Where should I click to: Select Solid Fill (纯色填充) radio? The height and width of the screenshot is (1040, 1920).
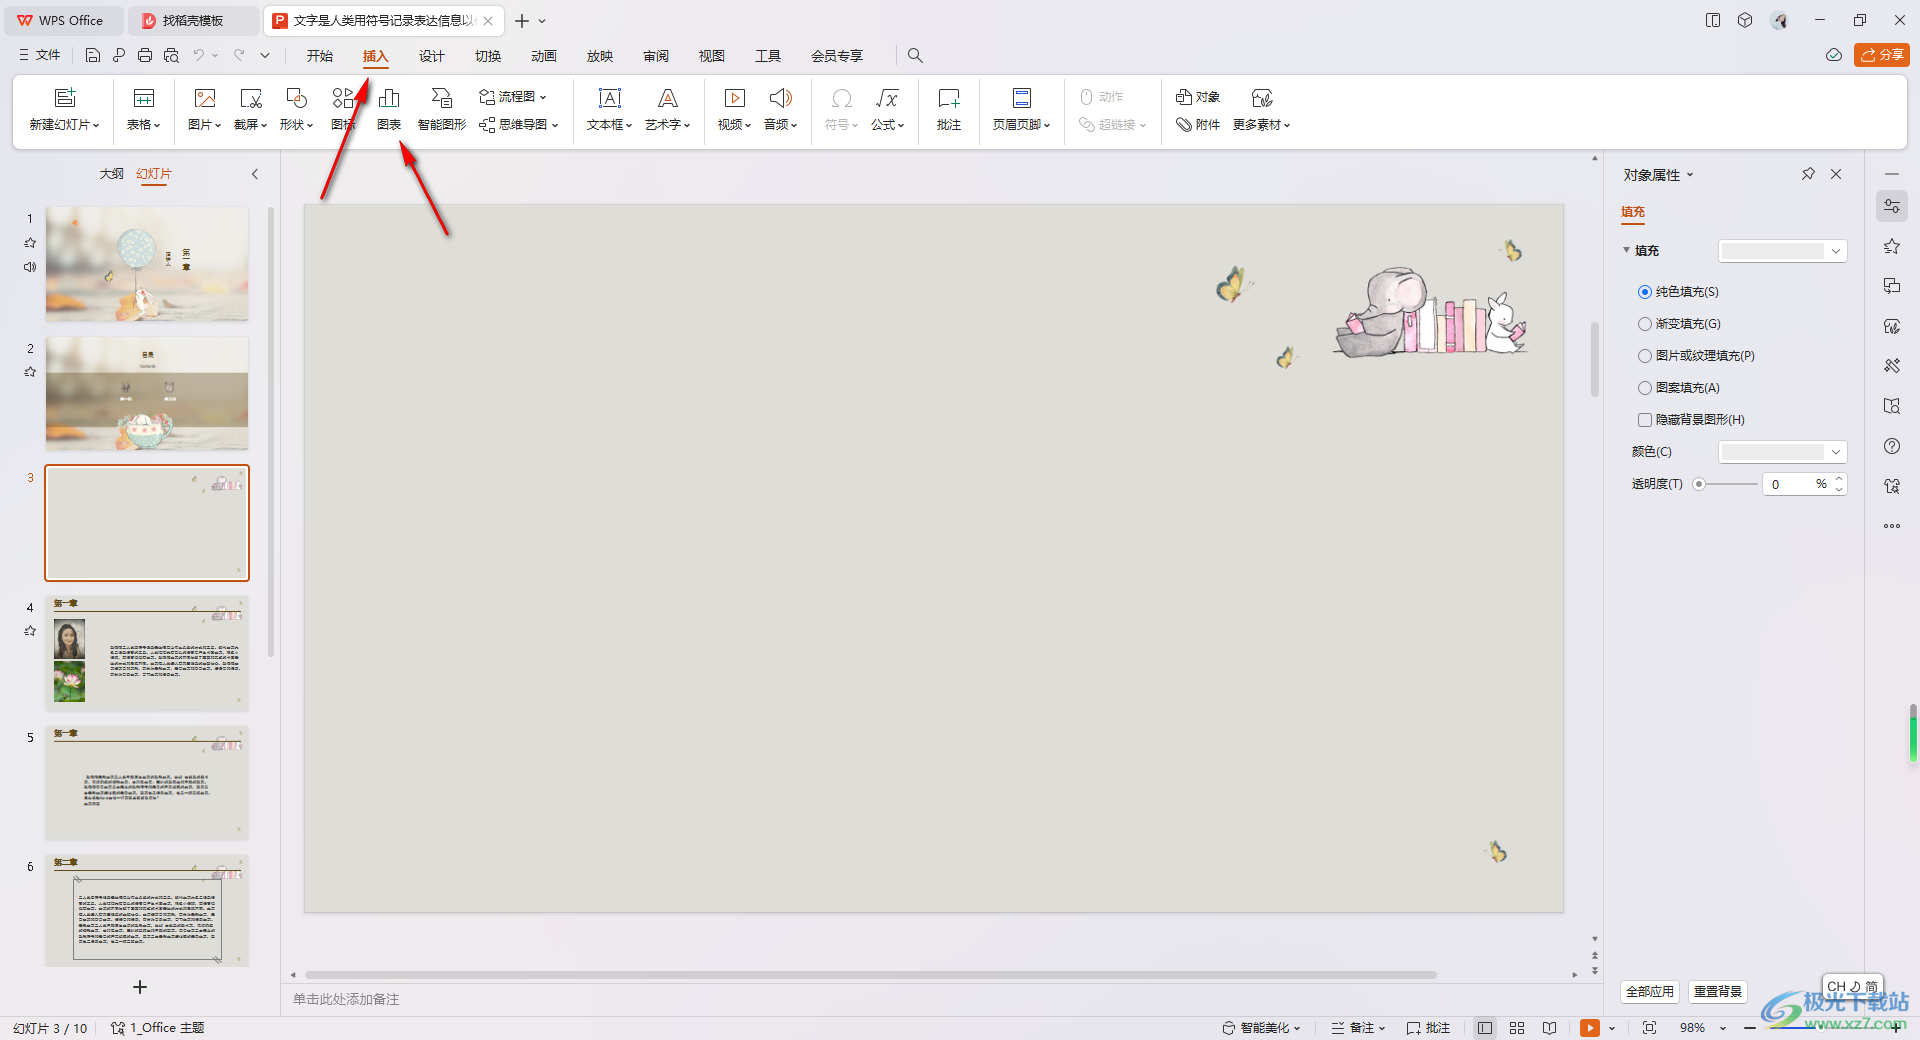click(x=1645, y=292)
